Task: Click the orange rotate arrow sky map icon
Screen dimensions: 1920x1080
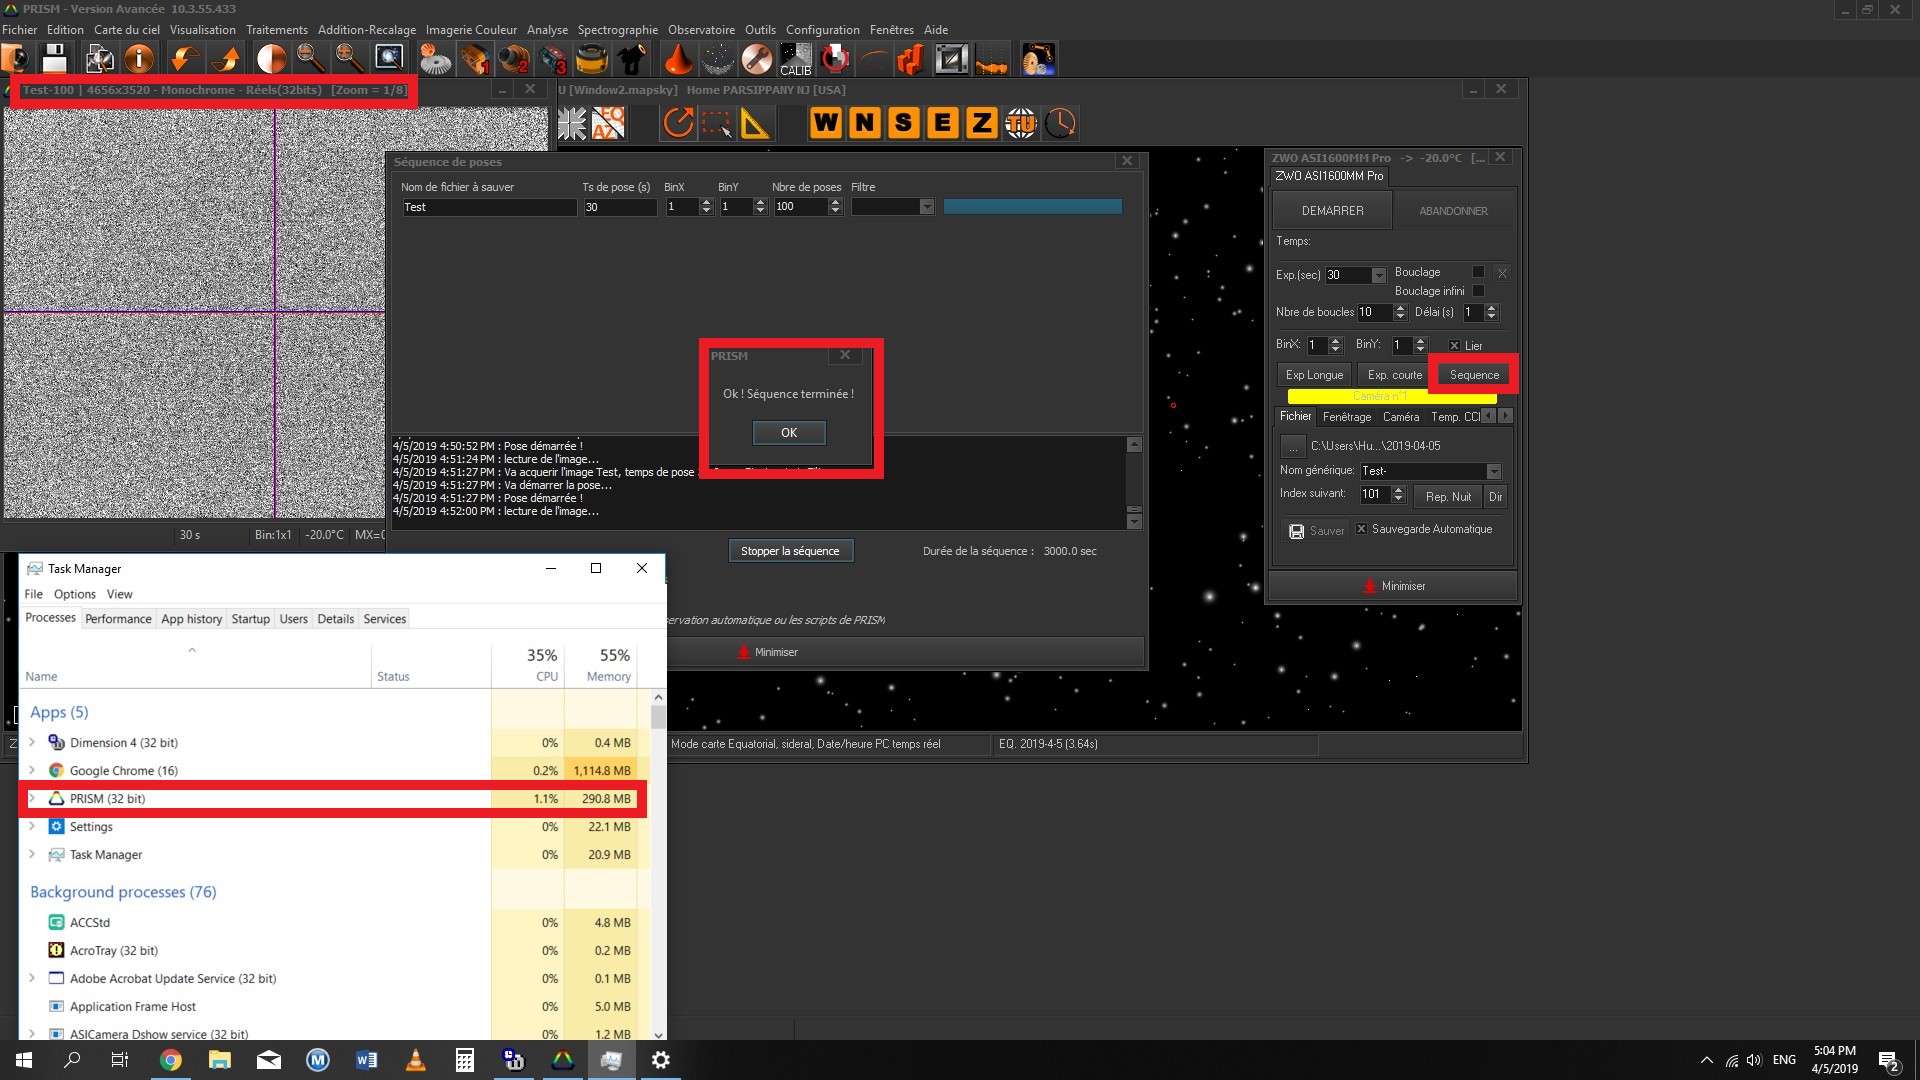Action: click(678, 123)
